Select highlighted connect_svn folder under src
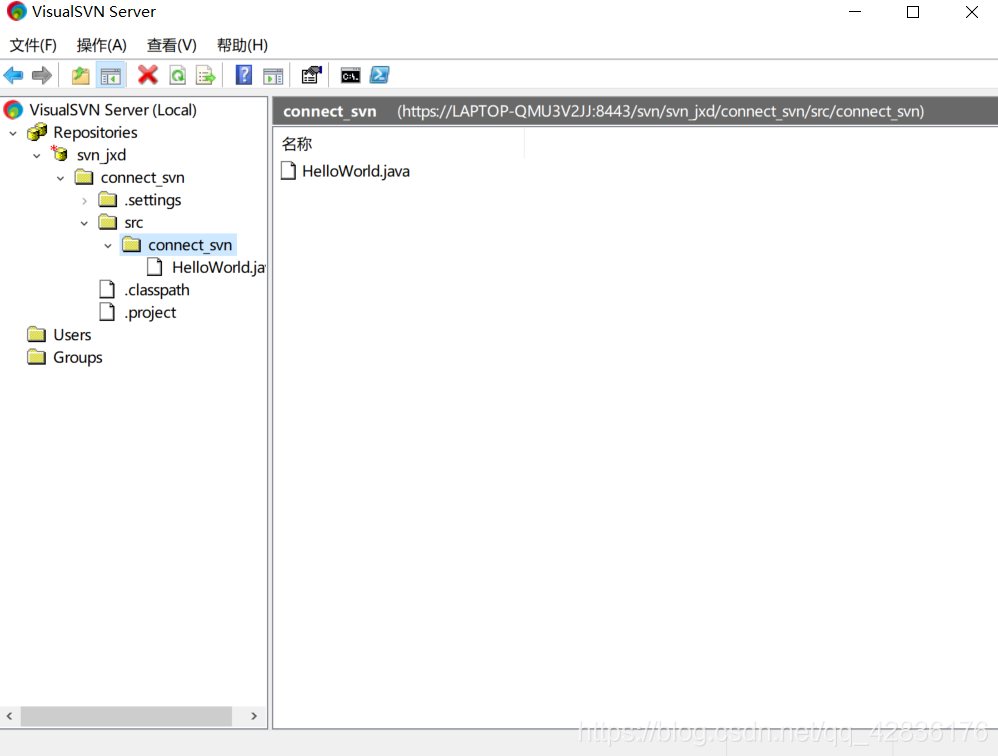This screenshot has height=756, width=998. pos(190,245)
